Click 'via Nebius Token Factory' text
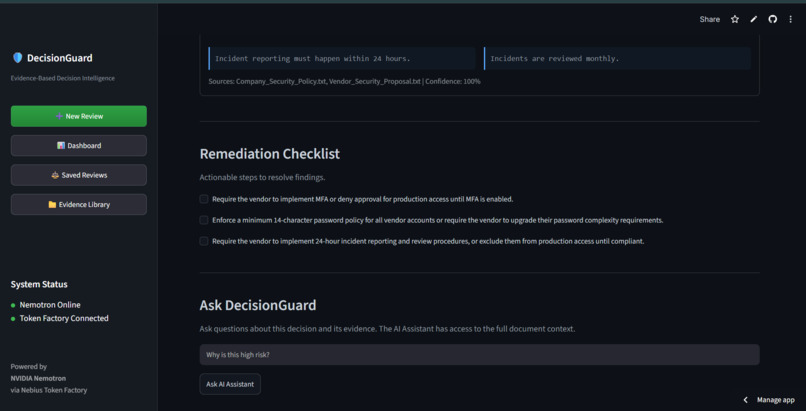806x411 pixels. point(49,390)
